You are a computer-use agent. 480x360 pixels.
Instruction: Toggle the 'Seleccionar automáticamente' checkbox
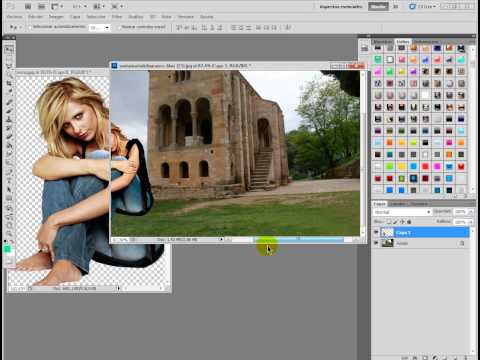(x=30, y=27)
